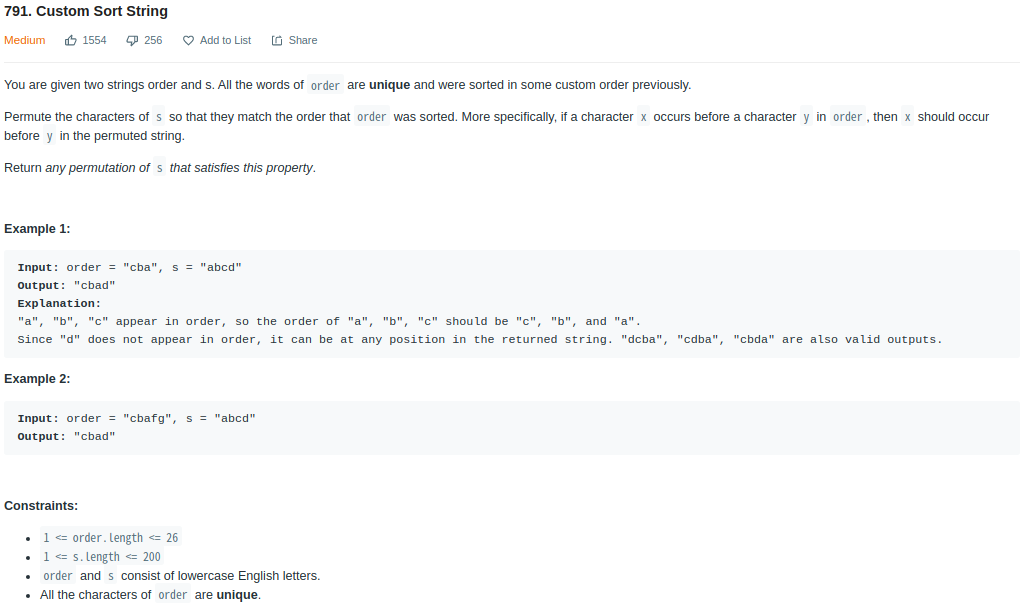Viewport: 1029px width, 607px height.
Task: Click the s.length <= 200 constraint
Action: [x=101, y=557]
